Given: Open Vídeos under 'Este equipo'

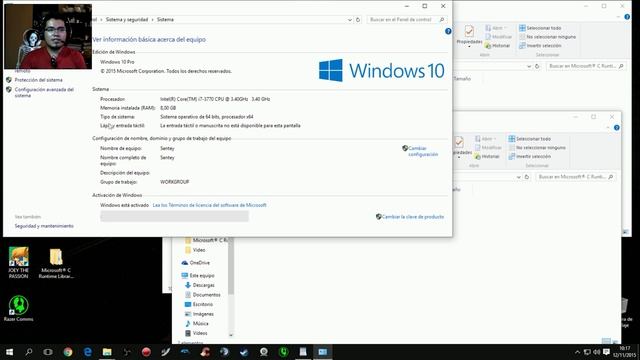Looking at the screenshot, I should pos(196,333).
